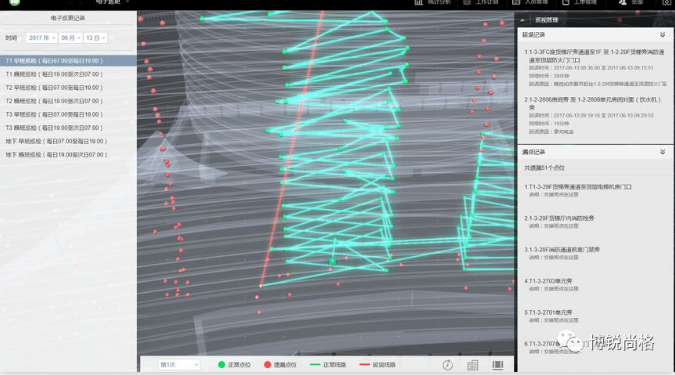Open delay record 1 about 1-3-3F 通道
Image resolution: width=675 pixels, height=375 pixels.
[594, 68]
